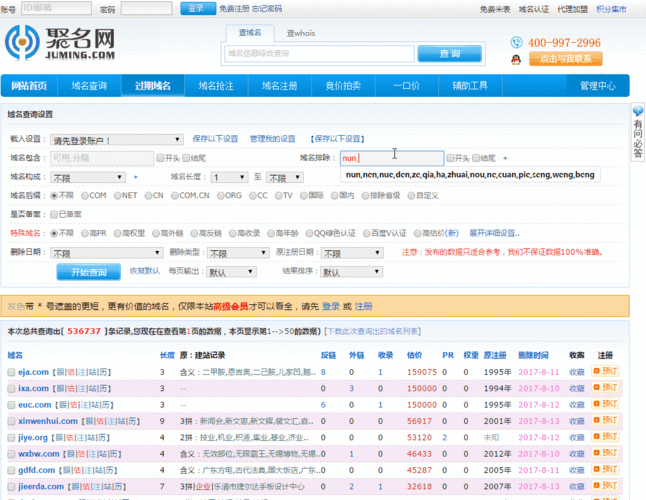Click the 免费注册 link at top

[234, 9]
